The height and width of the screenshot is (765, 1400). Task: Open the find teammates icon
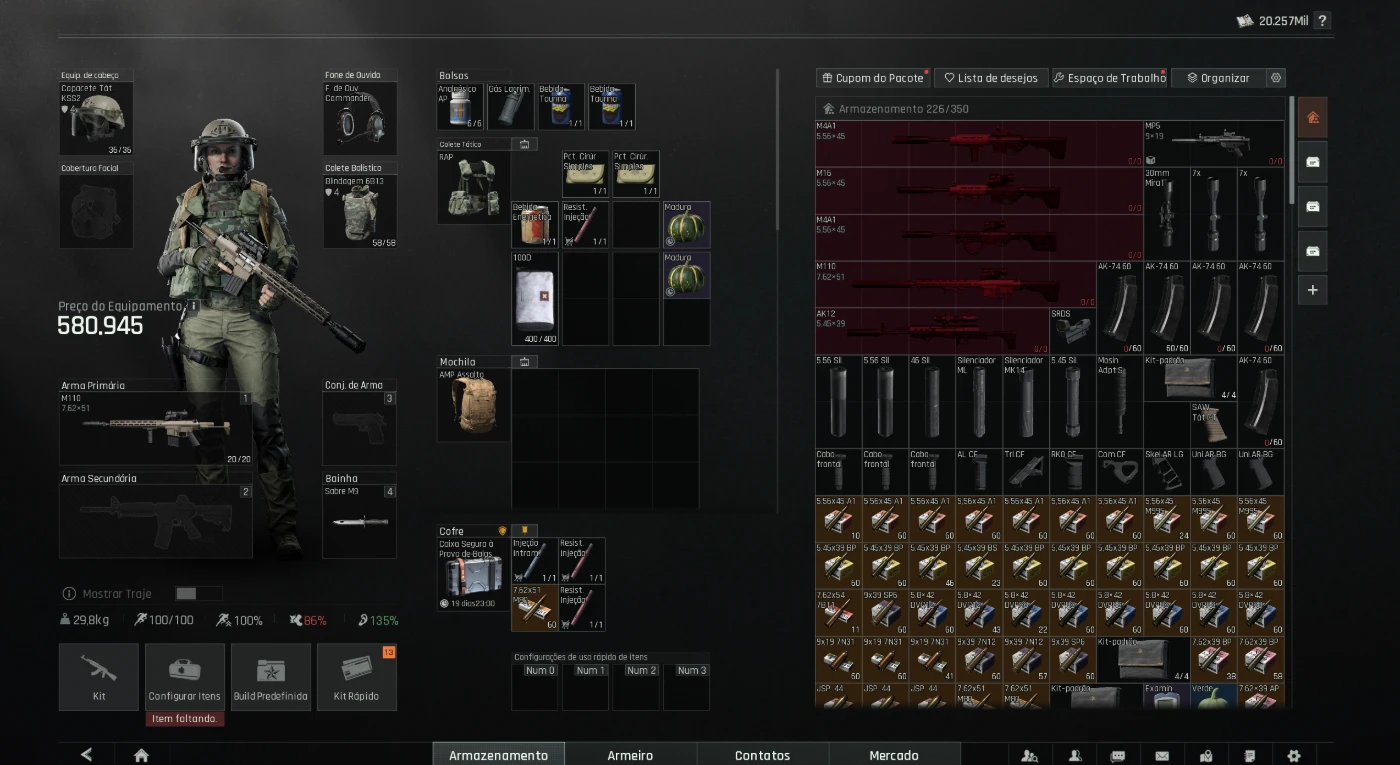point(1030,756)
